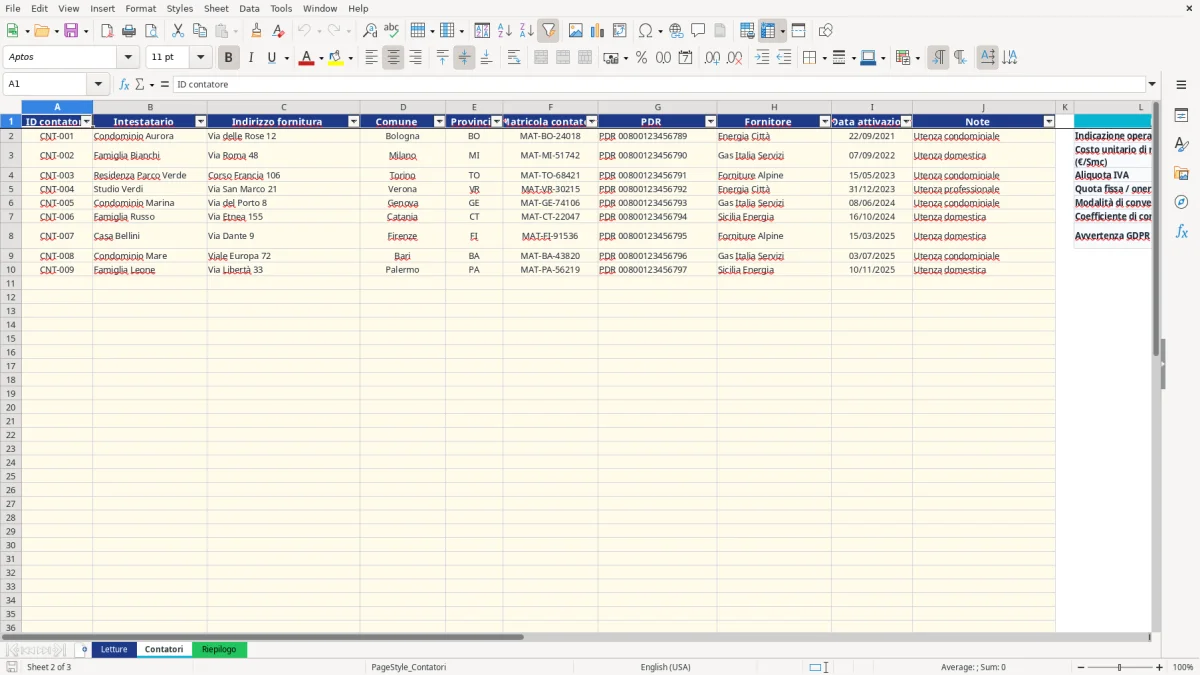Open Find and Replace
This screenshot has width=1200, height=675.
tap(370, 31)
